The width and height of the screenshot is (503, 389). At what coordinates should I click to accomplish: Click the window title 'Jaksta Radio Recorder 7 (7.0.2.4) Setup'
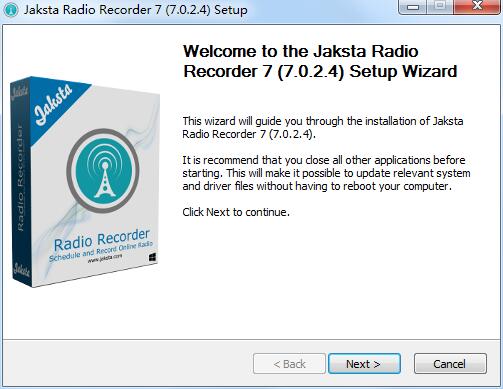tap(135, 10)
